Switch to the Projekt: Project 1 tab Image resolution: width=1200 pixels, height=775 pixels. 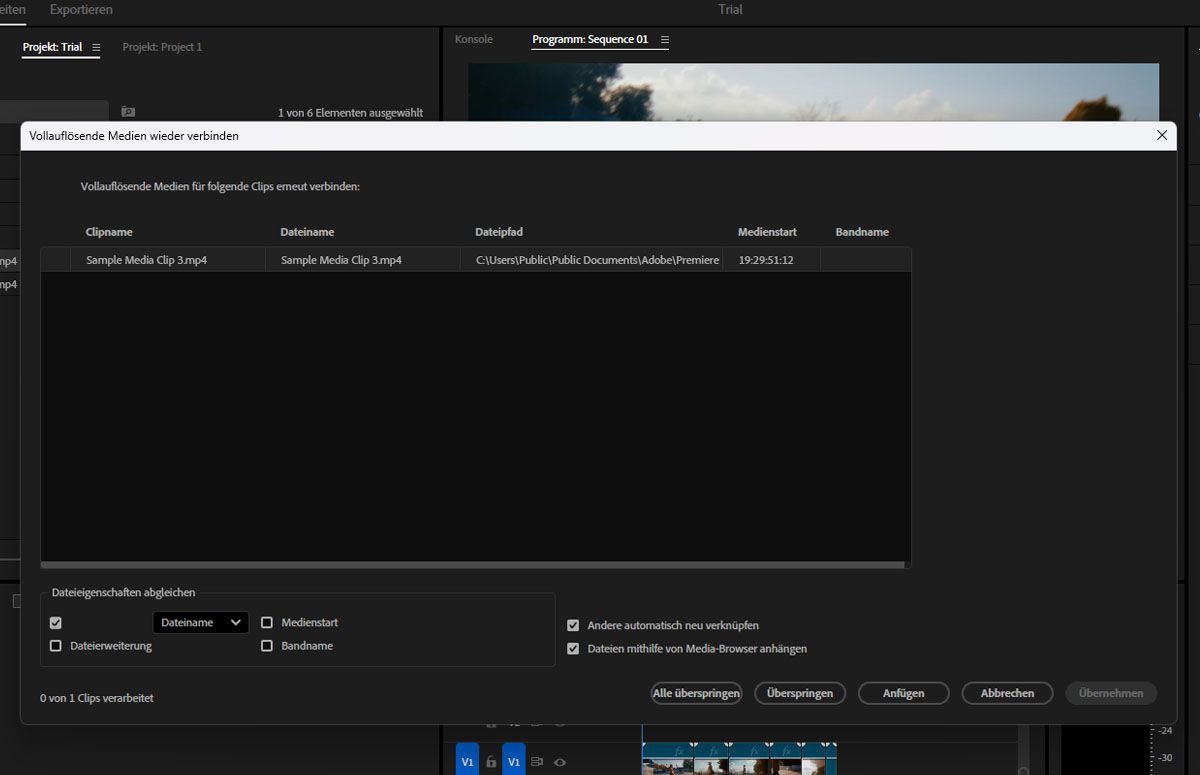pyautogui.click(x=162, y=47)
